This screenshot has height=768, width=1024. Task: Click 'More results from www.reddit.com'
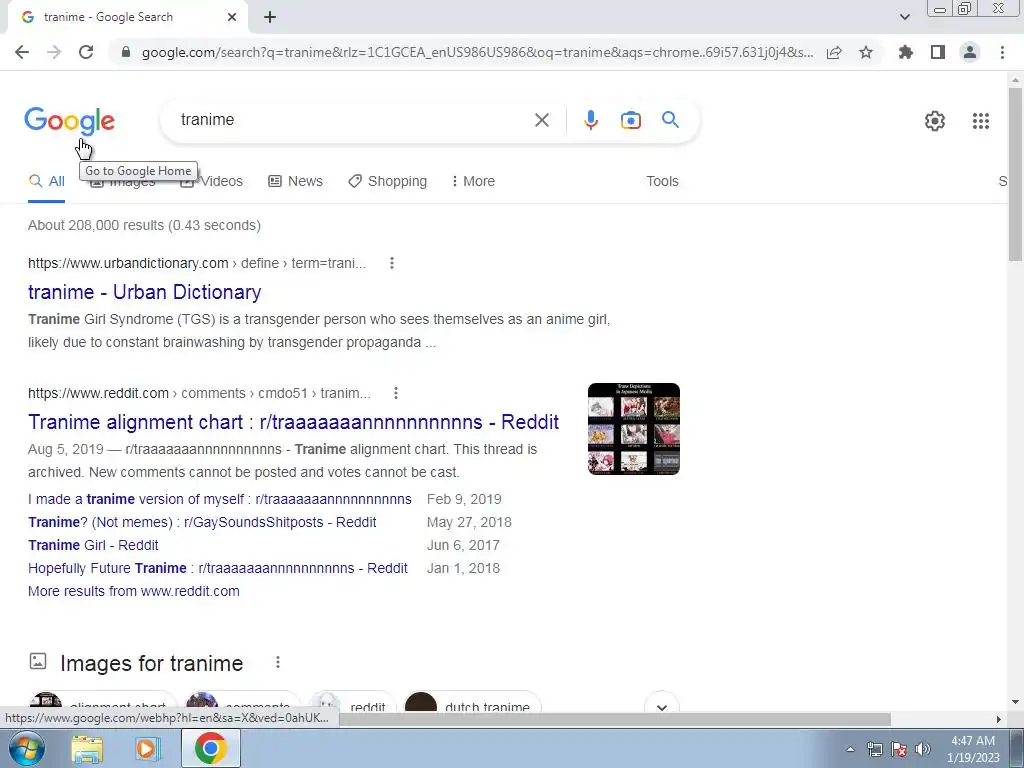tap(134, 591)
